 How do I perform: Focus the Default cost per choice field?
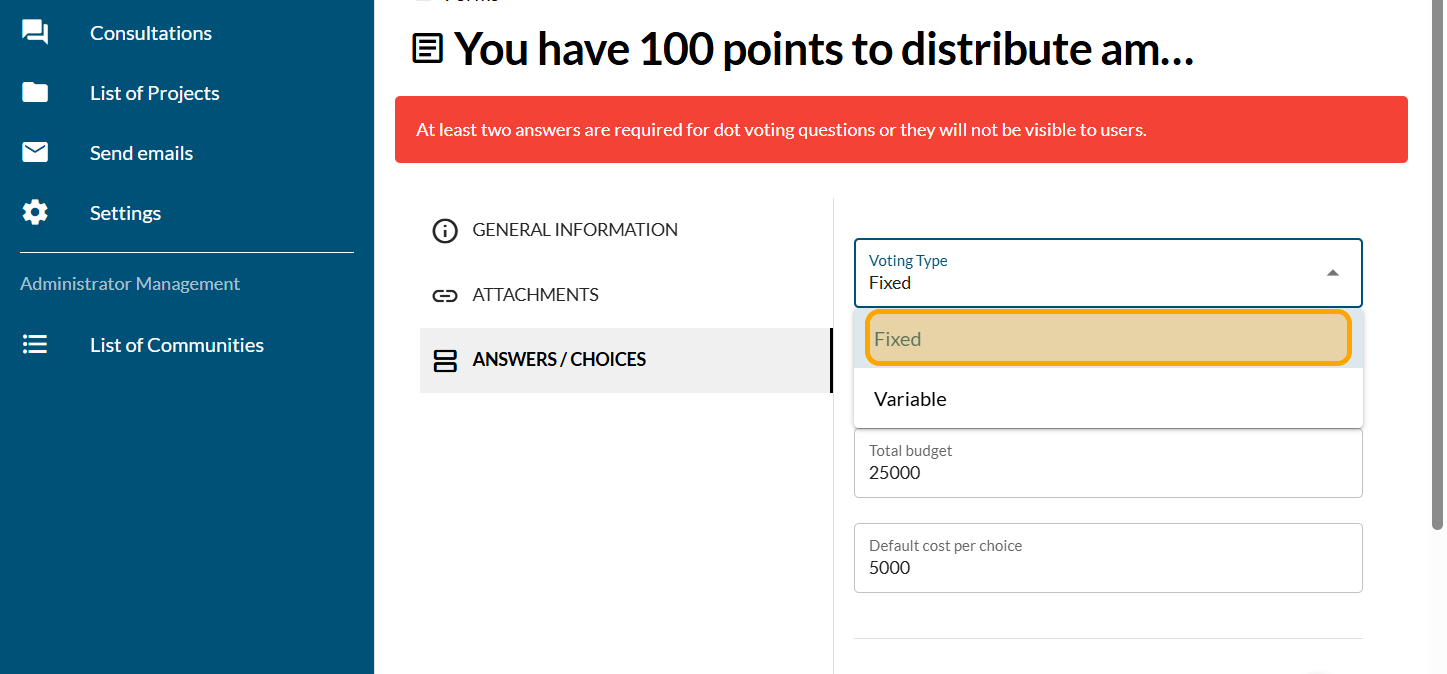pyautogui.click(x=1107, y=567)
